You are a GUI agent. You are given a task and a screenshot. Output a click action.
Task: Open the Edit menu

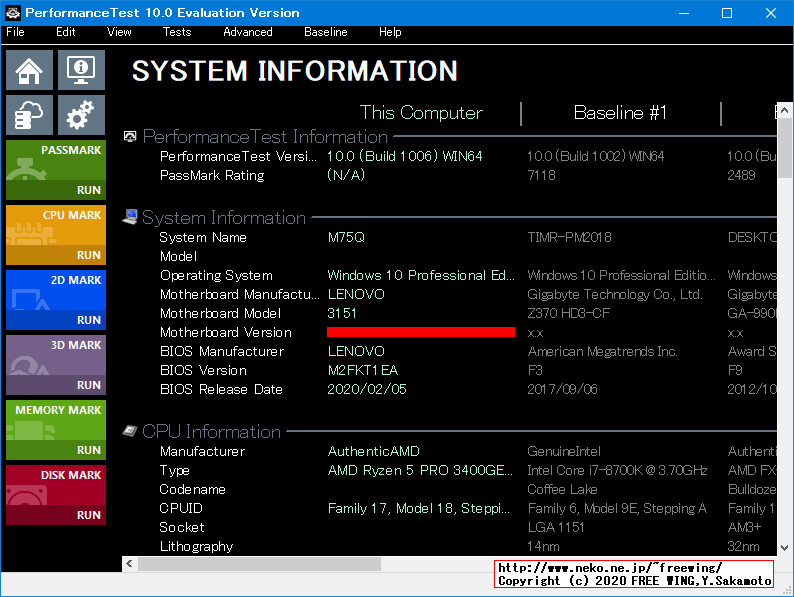66,32
